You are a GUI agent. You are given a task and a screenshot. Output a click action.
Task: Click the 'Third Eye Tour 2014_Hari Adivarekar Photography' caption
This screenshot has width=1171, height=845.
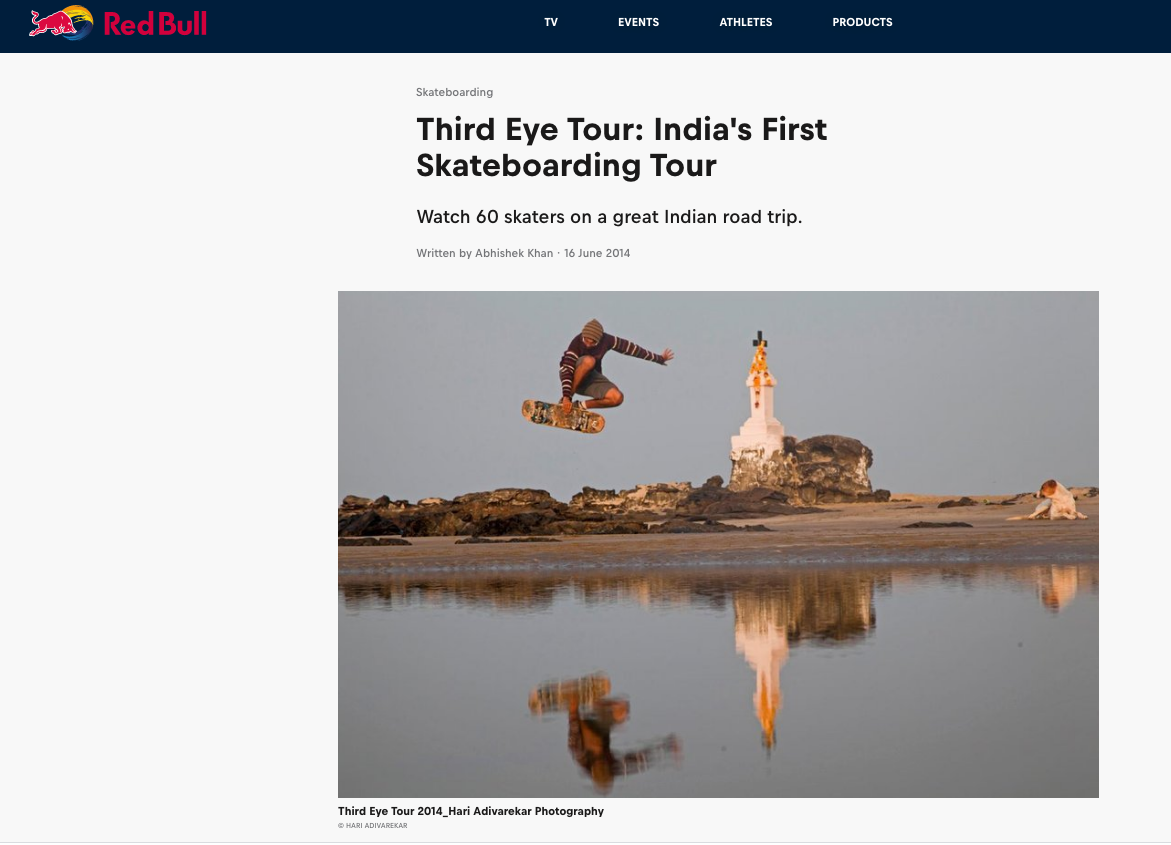coord(470,811)
